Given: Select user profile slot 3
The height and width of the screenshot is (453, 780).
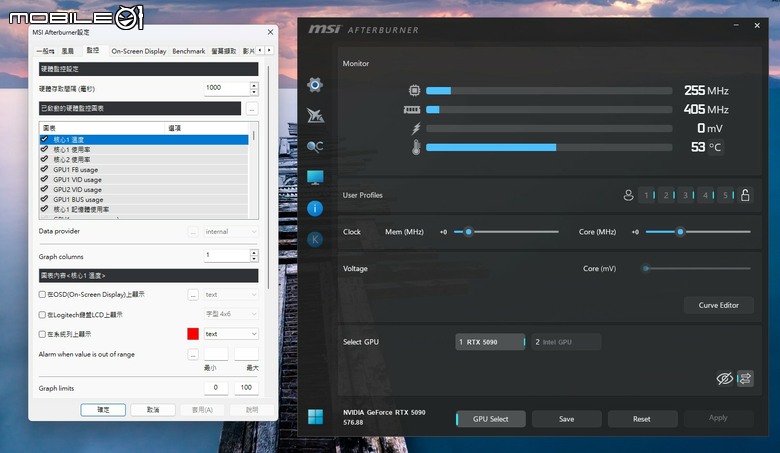Looking at the screenshot, I should click(x=685, y=195).
